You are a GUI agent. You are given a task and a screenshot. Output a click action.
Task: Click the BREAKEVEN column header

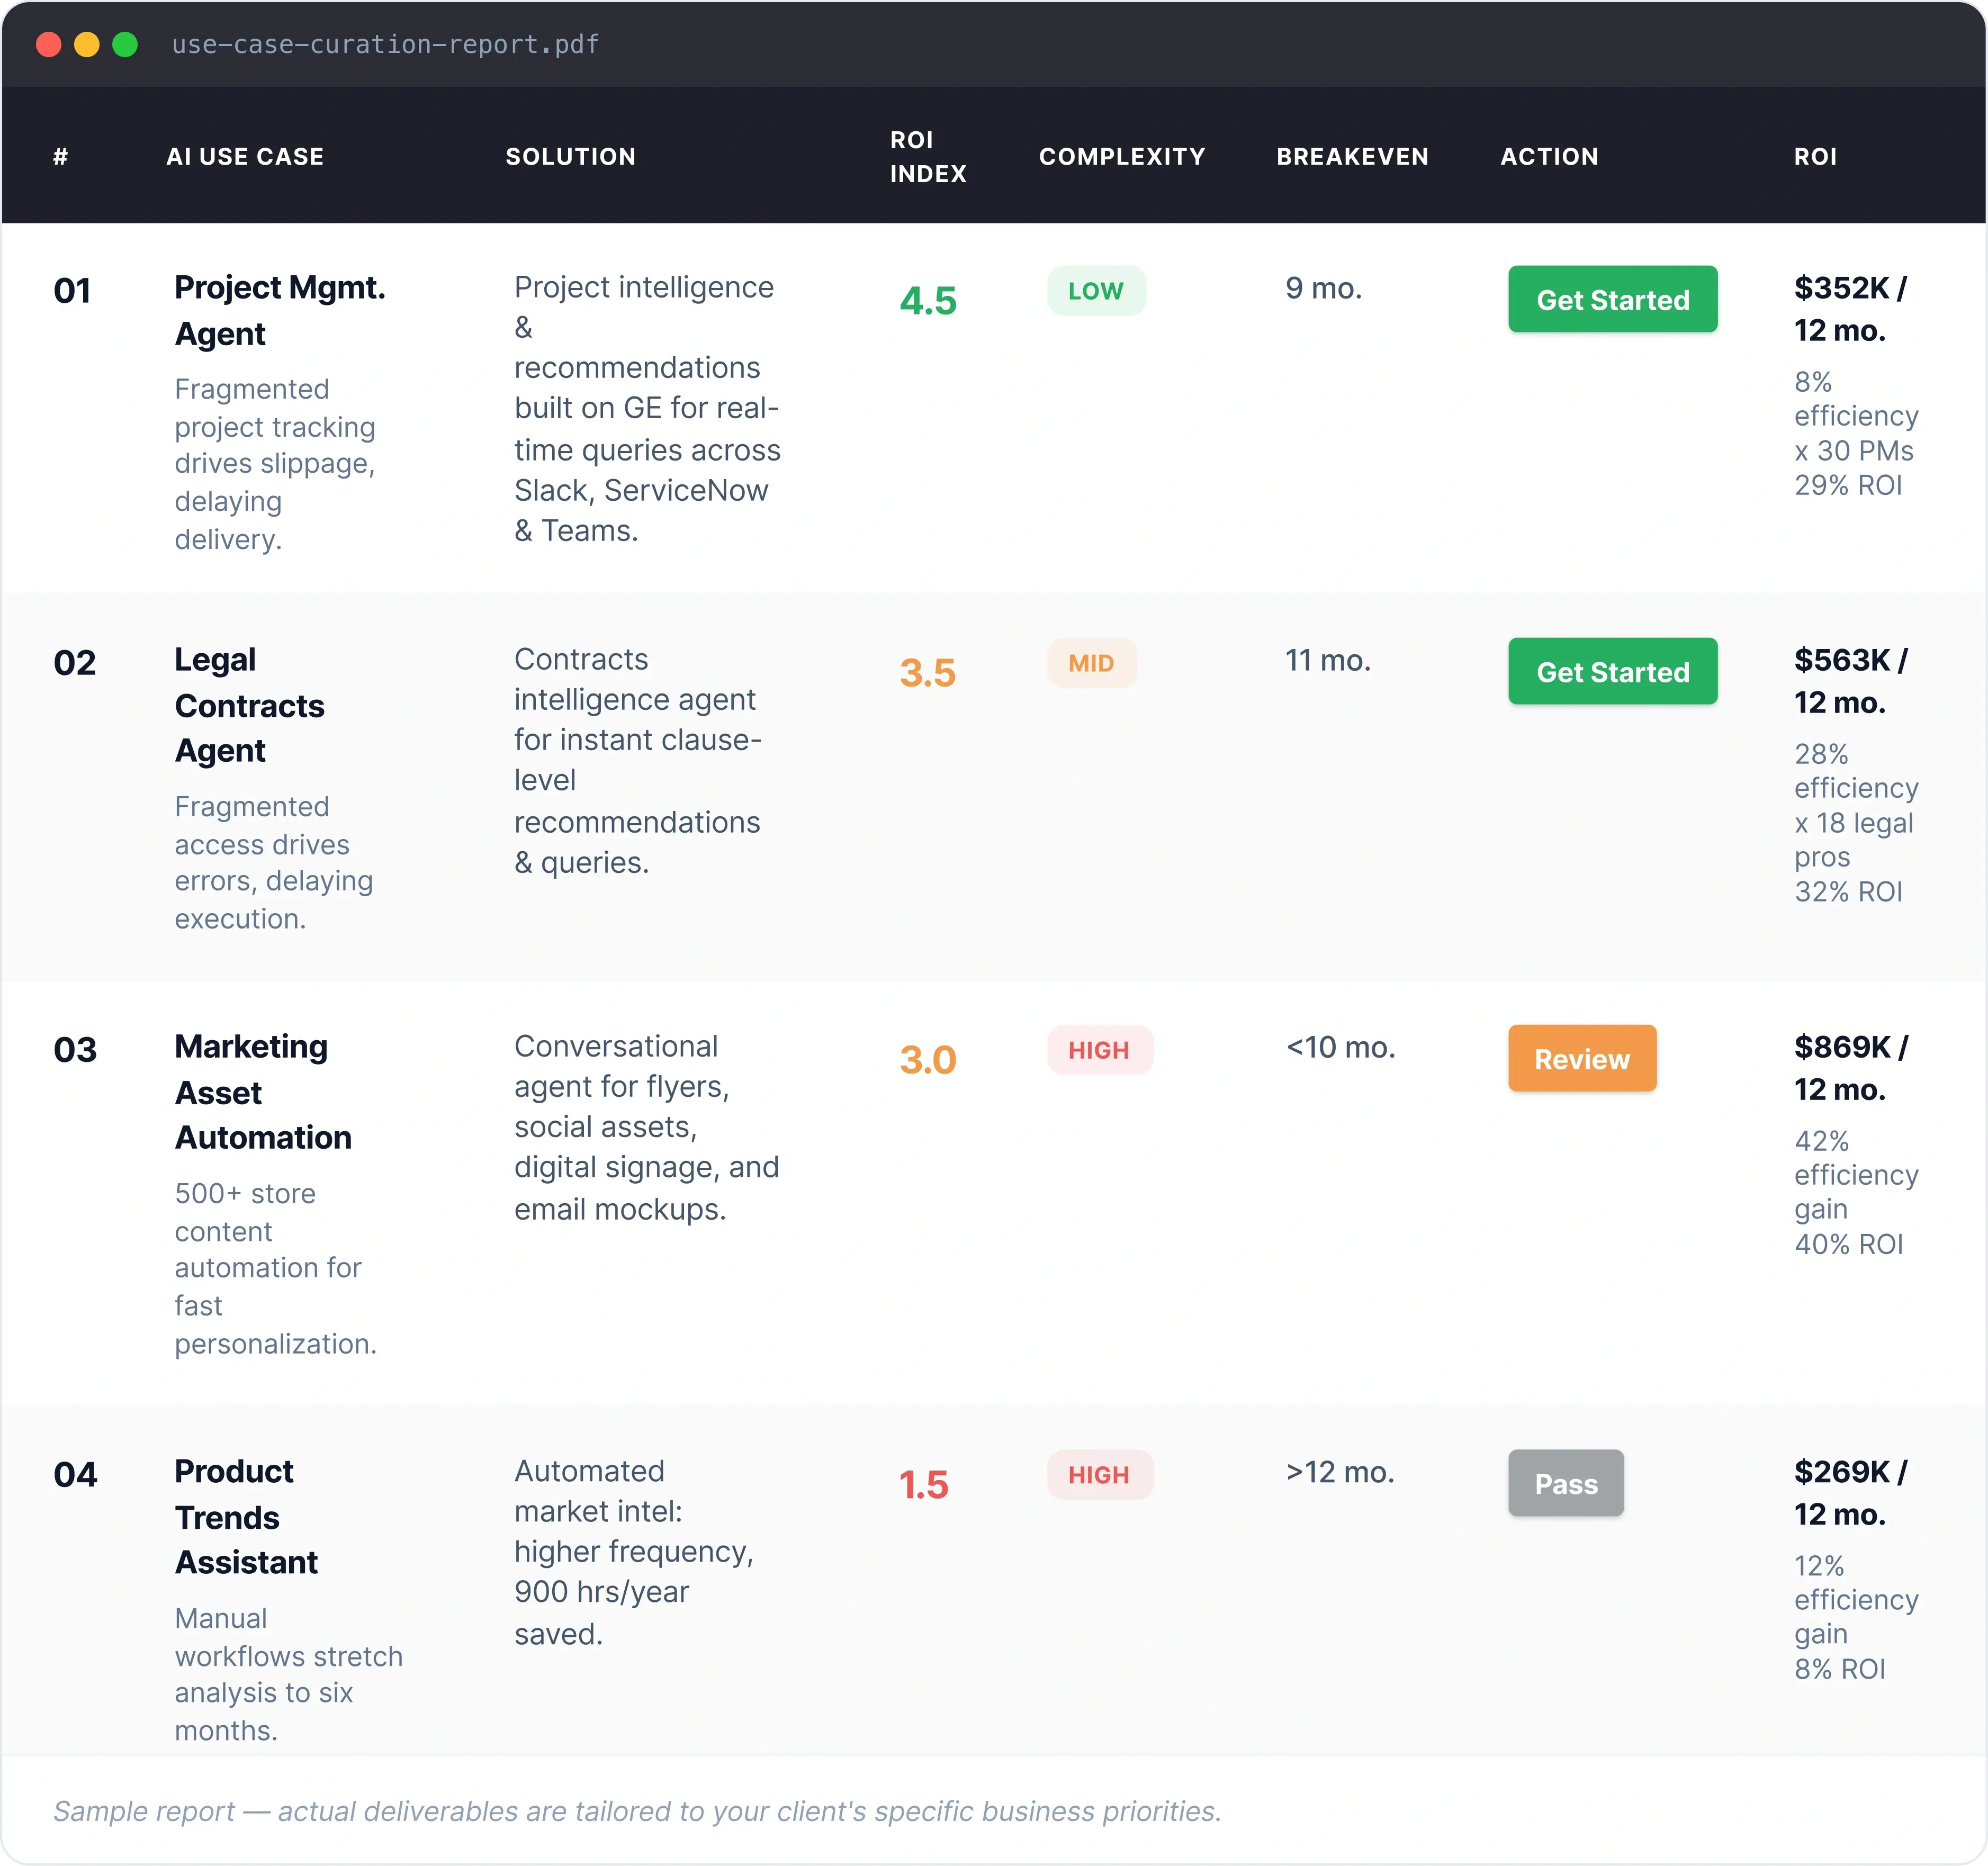[1352, 156]
